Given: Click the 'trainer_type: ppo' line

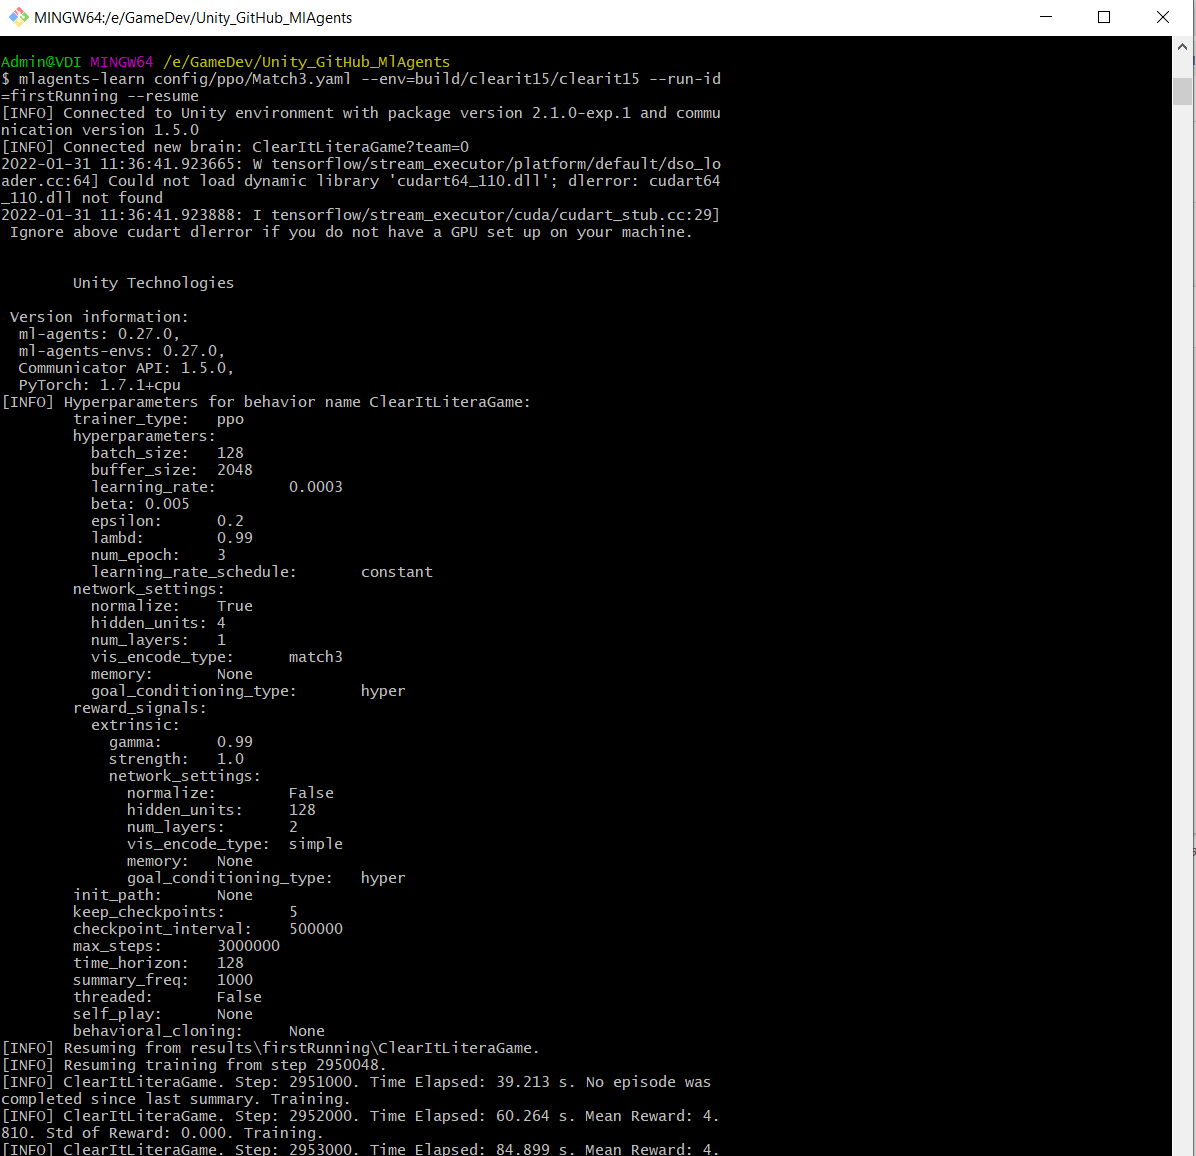Looking at the screenshot, I should [x=158, y=419].
